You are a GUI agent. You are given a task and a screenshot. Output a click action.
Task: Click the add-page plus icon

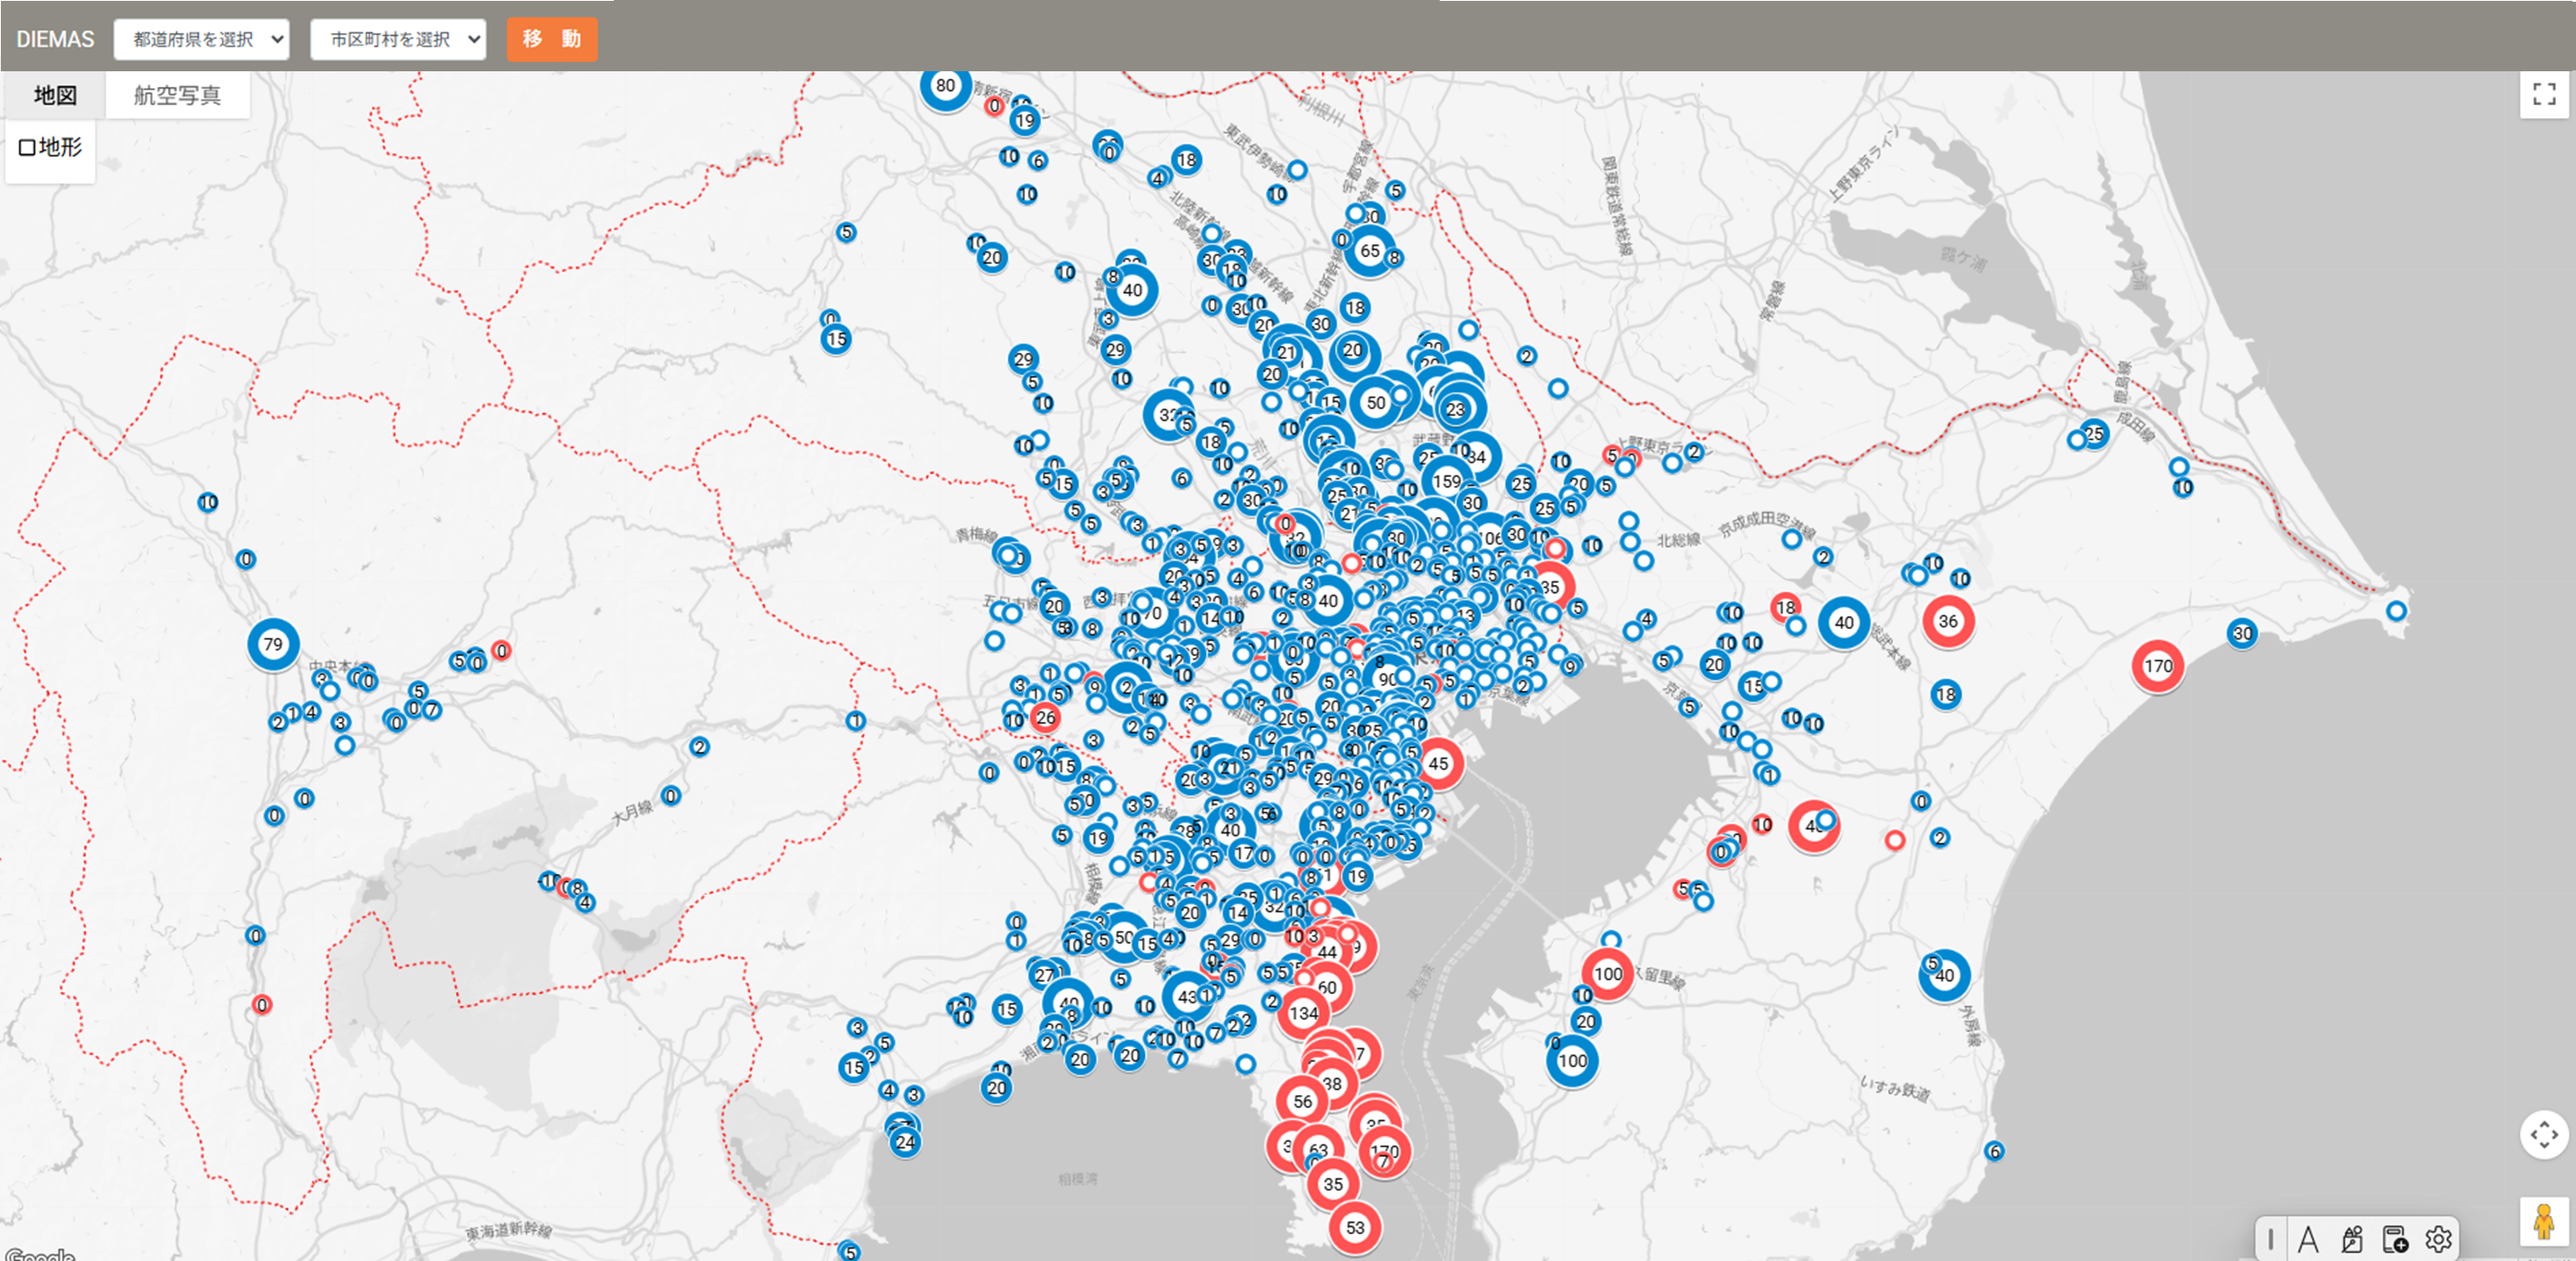pyautogui.click(x=2395, y=1240)
